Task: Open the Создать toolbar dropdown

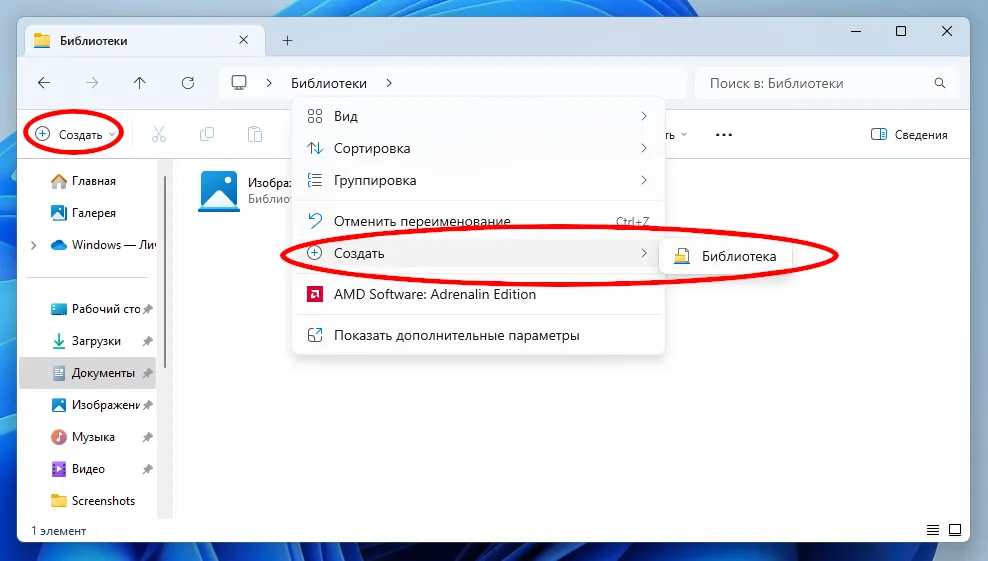Action: (x=75, y=134)
